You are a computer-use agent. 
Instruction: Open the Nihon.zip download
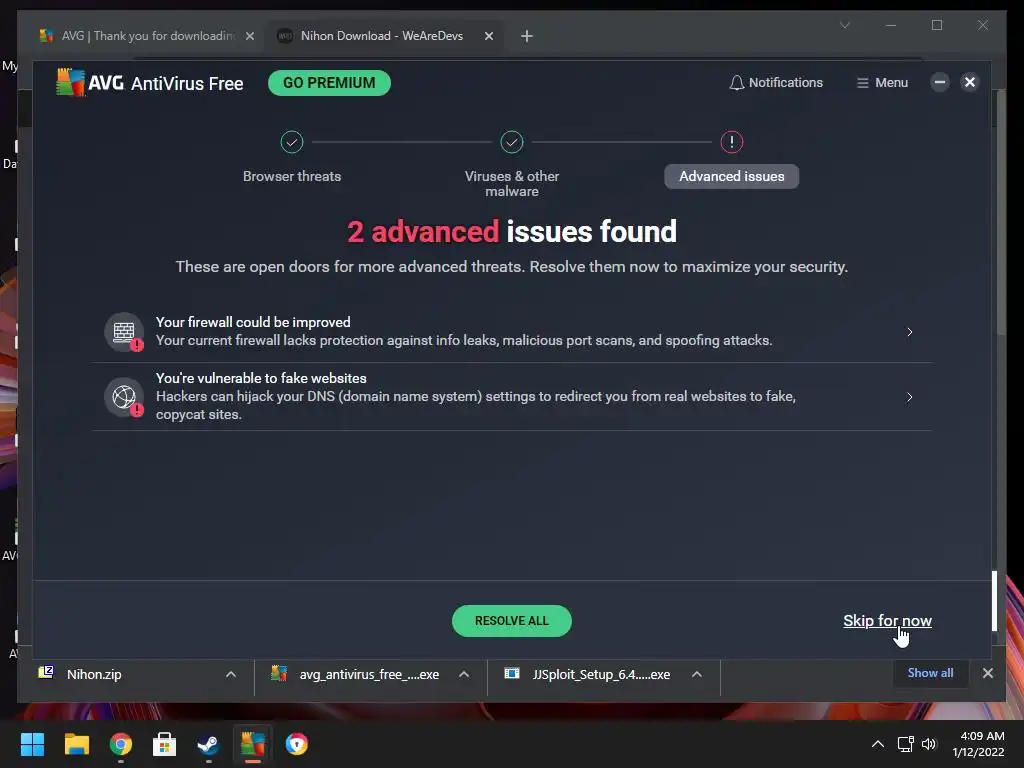94,675
